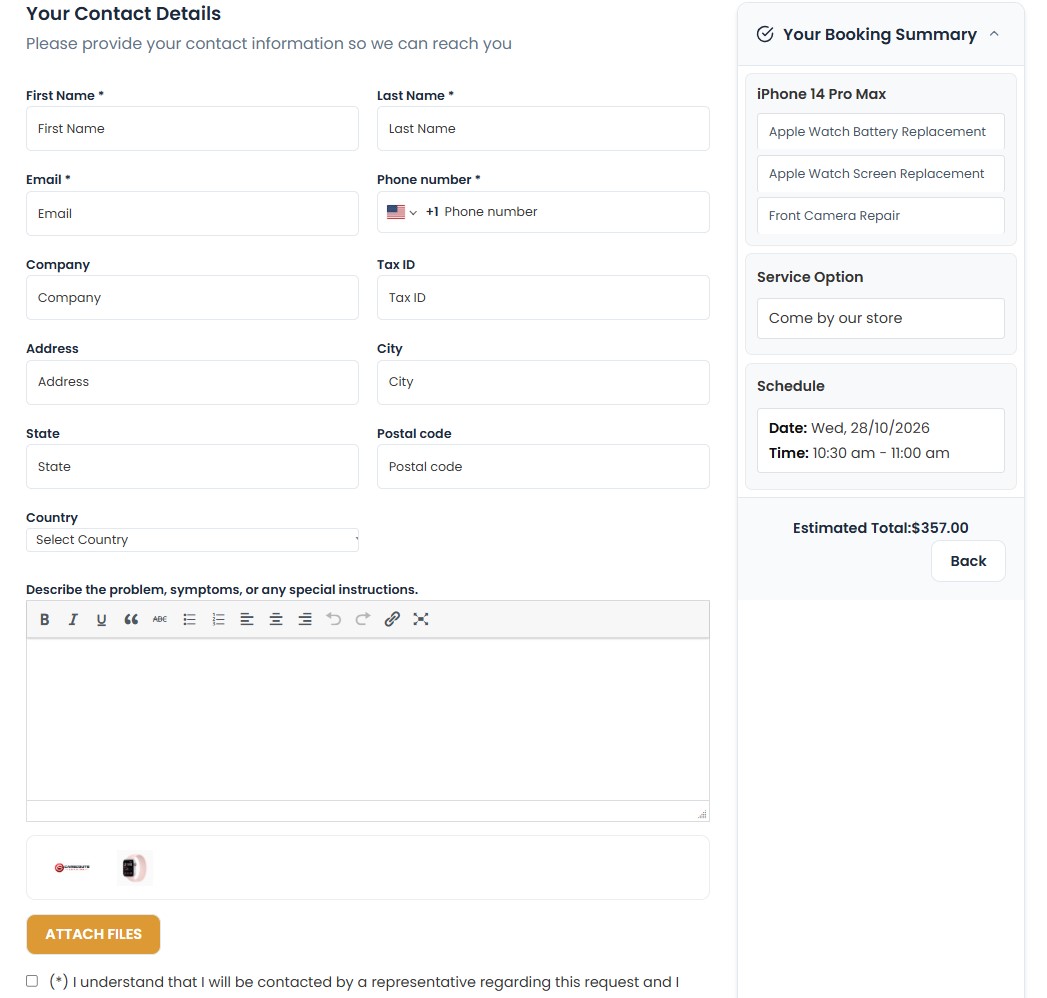Select Front Camera Repair summary item
This screenshot has height=998, width=1047.
[x=881, y=216]
